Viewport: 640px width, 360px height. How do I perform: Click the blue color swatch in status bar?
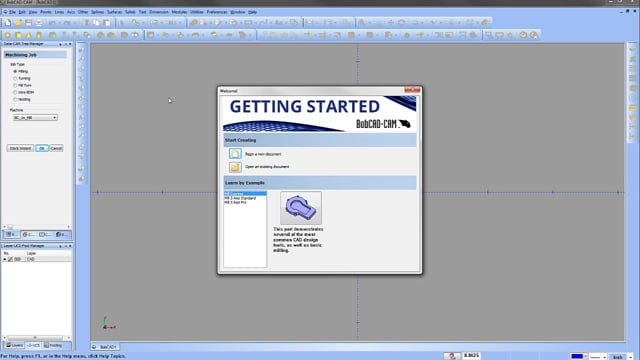[577, 356]
